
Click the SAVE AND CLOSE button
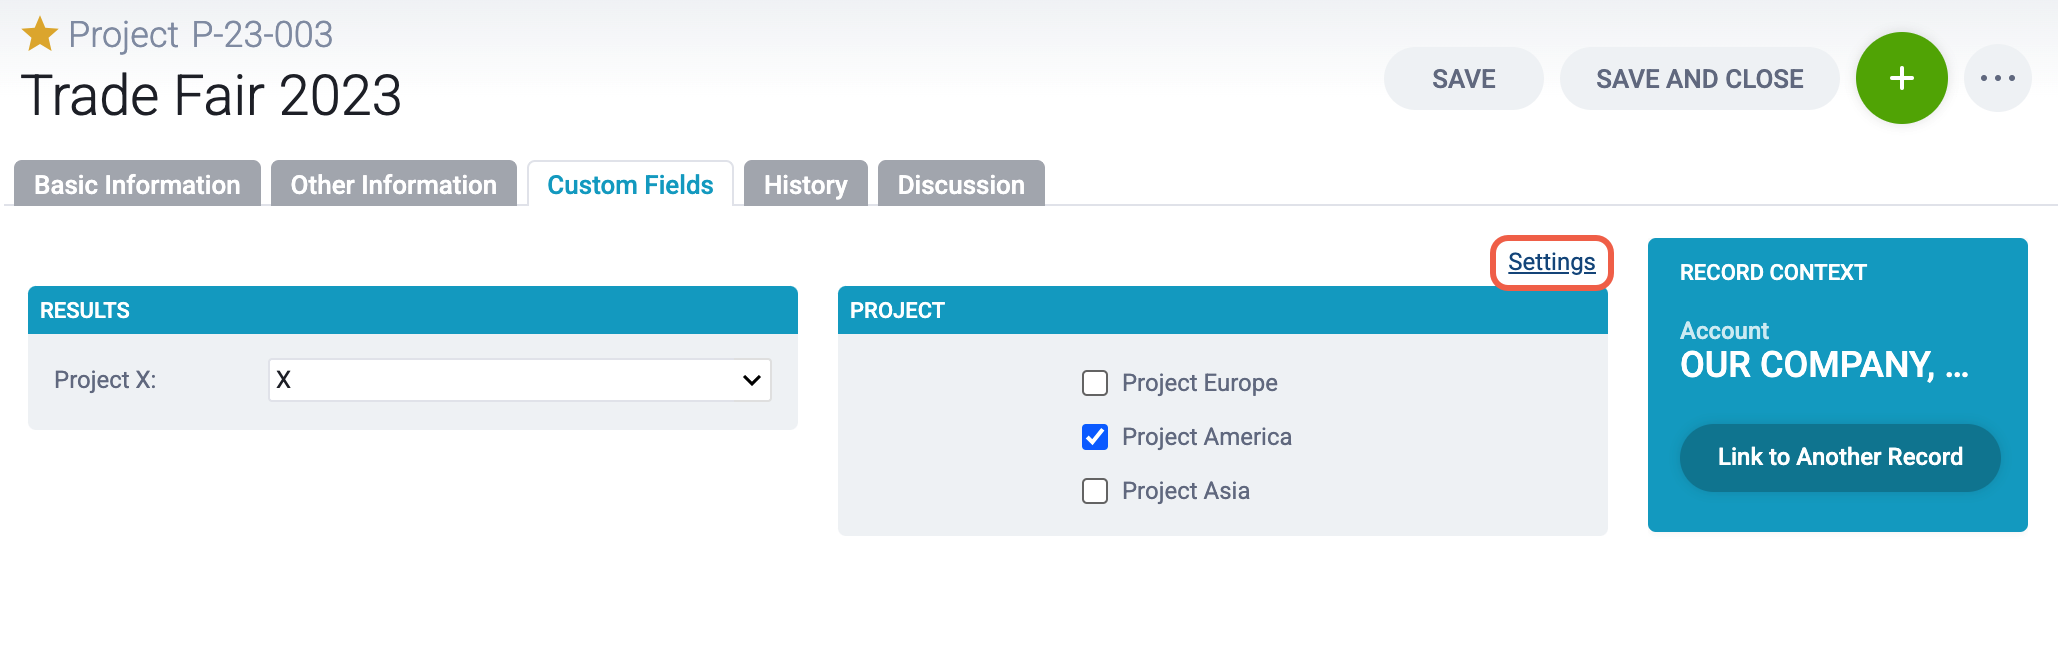1700,78
